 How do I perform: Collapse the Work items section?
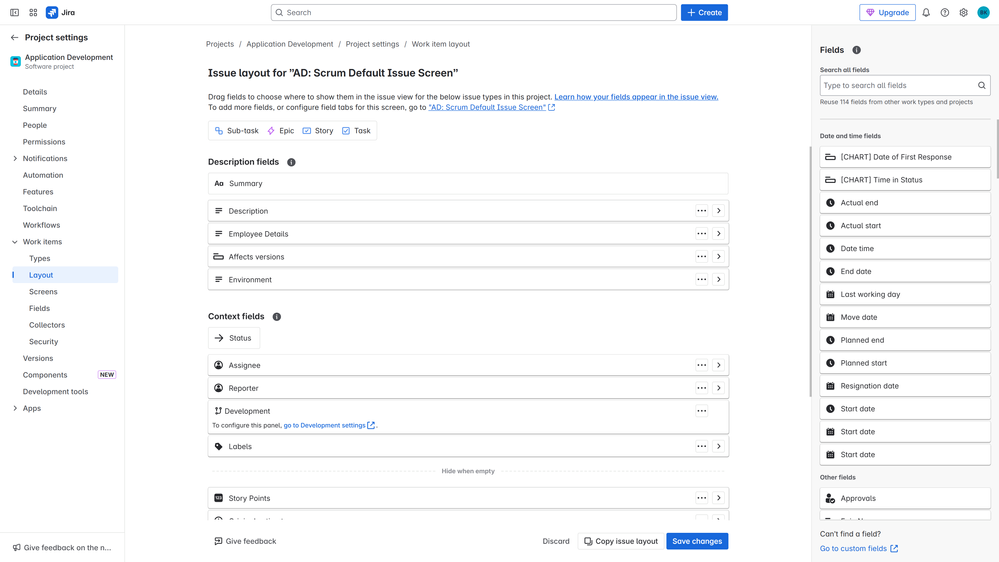click(15, 242)
